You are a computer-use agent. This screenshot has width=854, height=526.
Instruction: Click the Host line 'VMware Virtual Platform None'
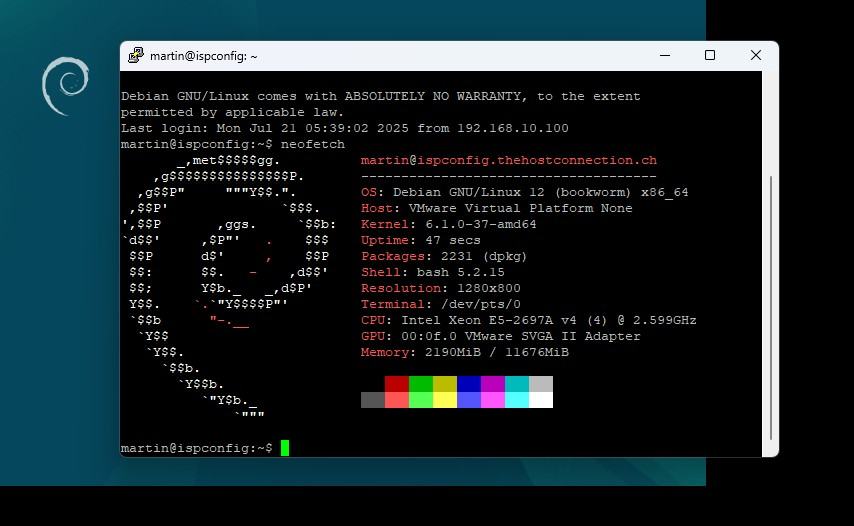[x=521, y=209]
